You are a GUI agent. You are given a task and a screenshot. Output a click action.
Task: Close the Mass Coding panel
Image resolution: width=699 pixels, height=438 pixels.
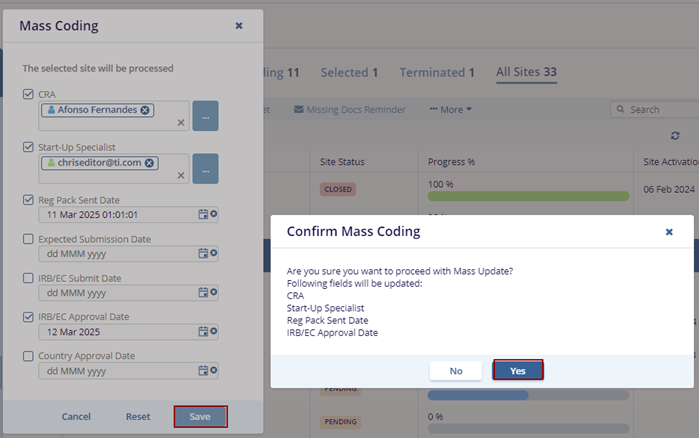coord(239,26)
